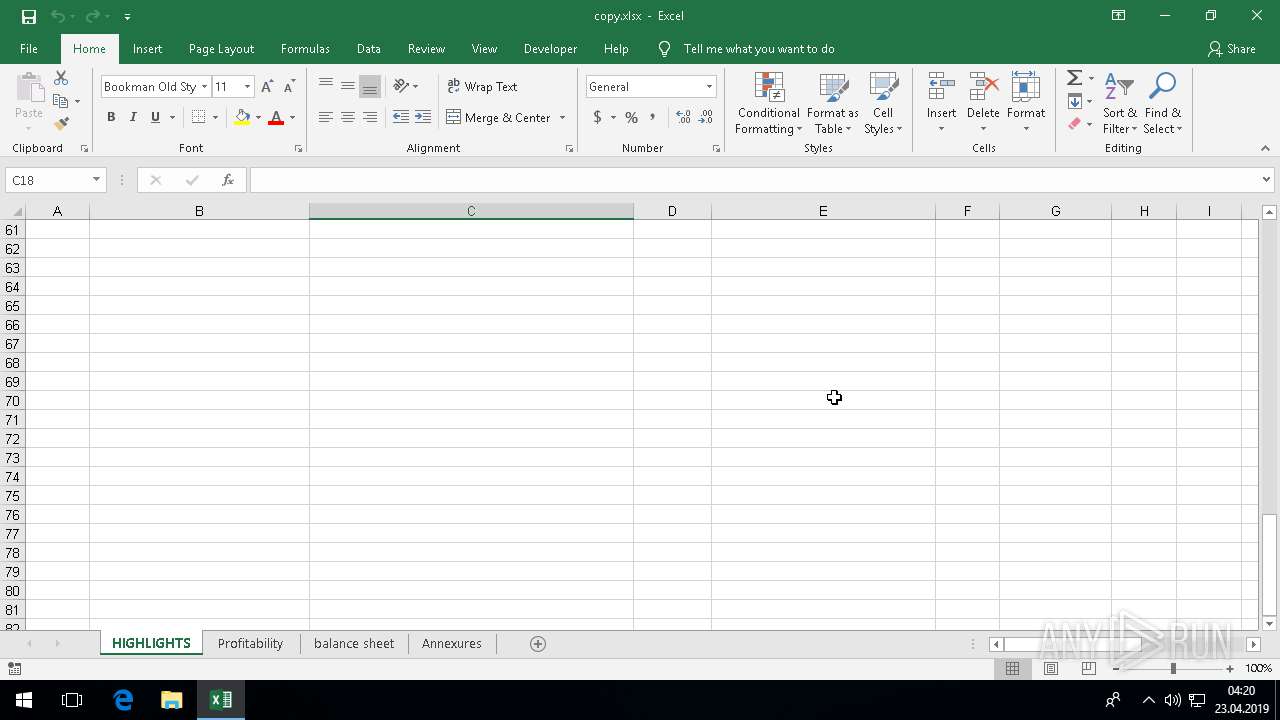Click the Name Box showing C18
Viewport: 1280px width, 720px height.
tap(55, 180)
